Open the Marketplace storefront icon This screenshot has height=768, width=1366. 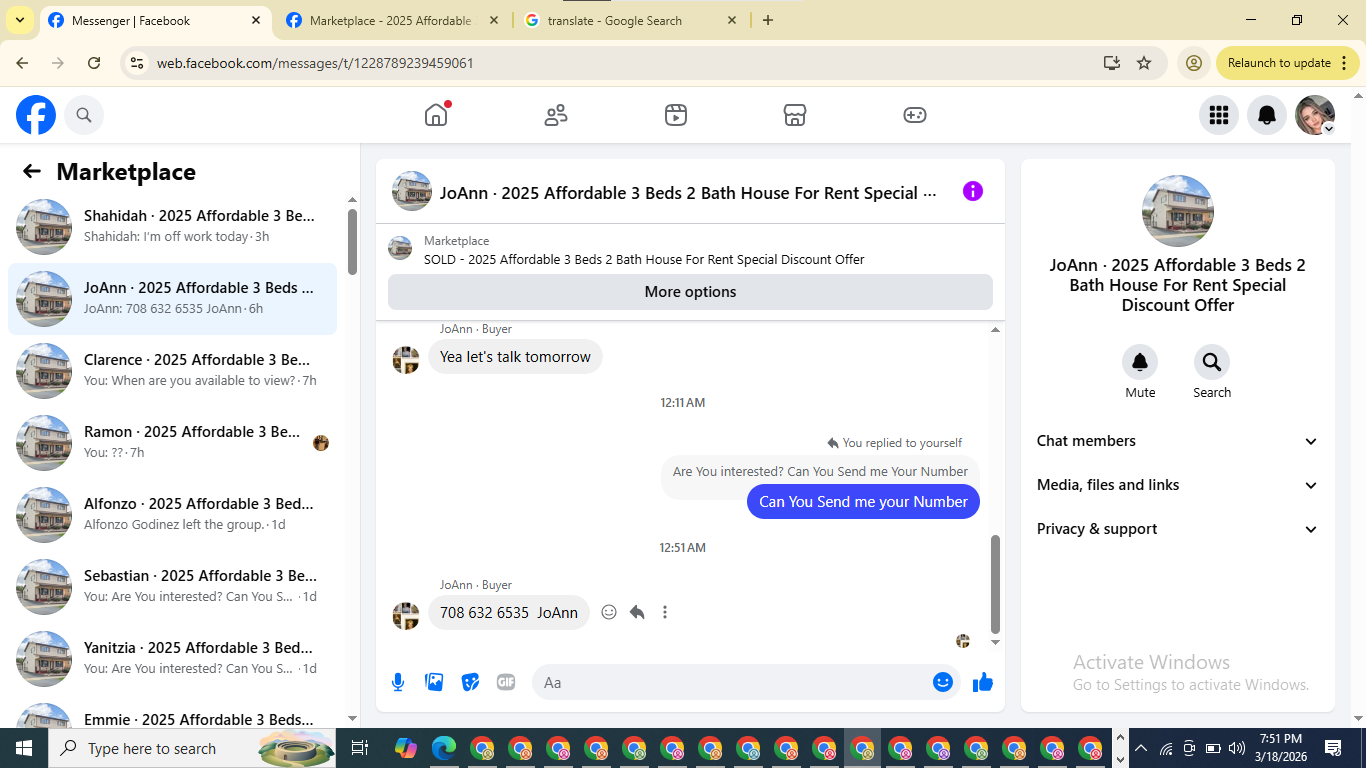795,115
